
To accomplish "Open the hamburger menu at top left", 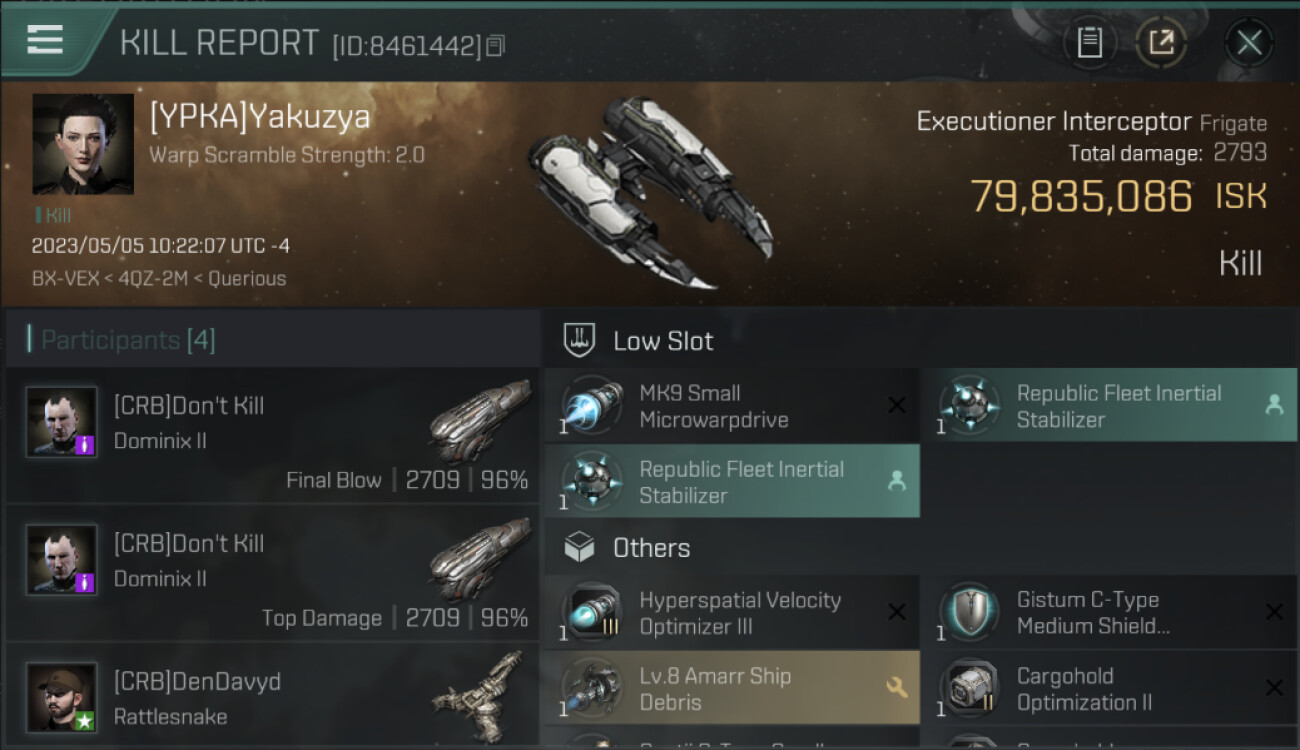I will (45, 40).
